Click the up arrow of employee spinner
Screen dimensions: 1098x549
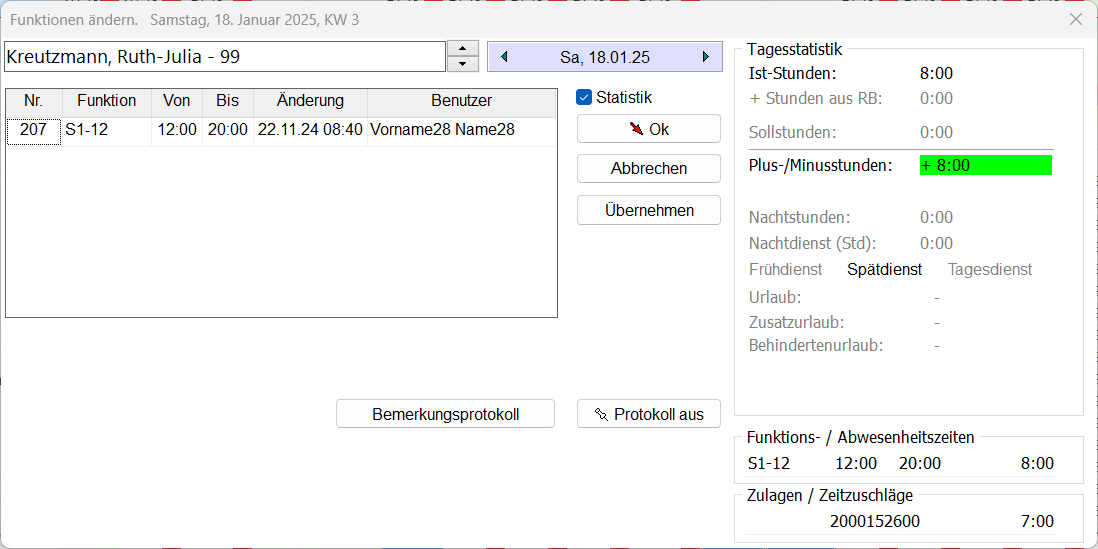[x=462, y=49]
